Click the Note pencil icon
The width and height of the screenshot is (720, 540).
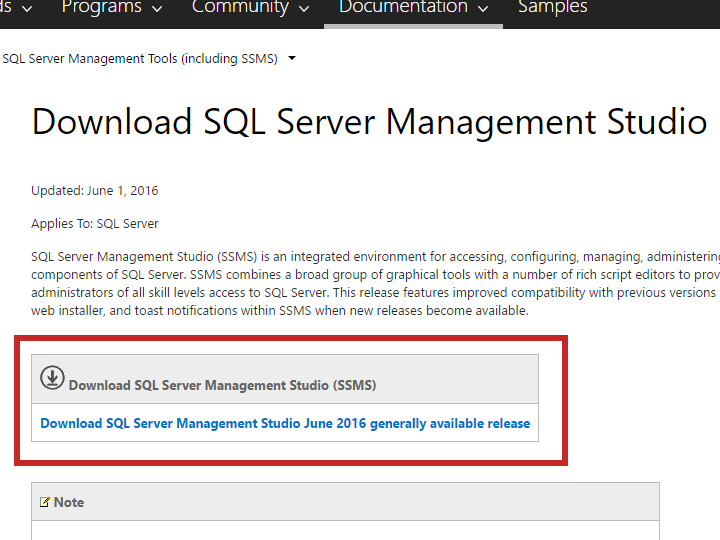[x=45, y=502]
